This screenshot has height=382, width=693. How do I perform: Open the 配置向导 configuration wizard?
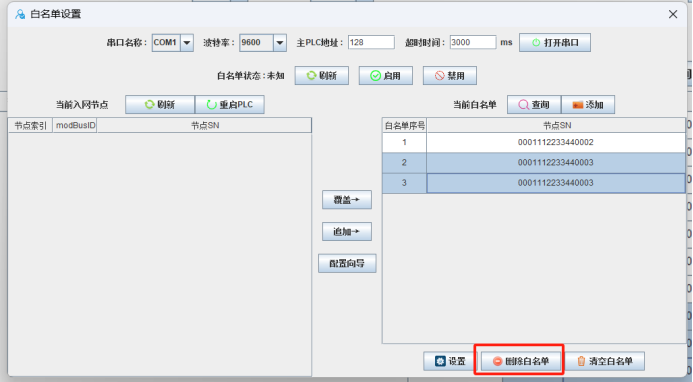tap(347, 264)
